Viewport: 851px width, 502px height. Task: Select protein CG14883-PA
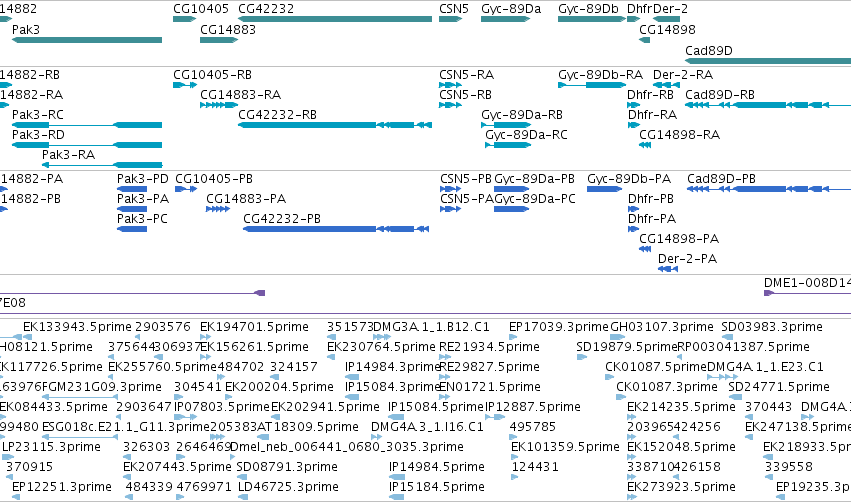pyautogui.click(x=218, y=209)
